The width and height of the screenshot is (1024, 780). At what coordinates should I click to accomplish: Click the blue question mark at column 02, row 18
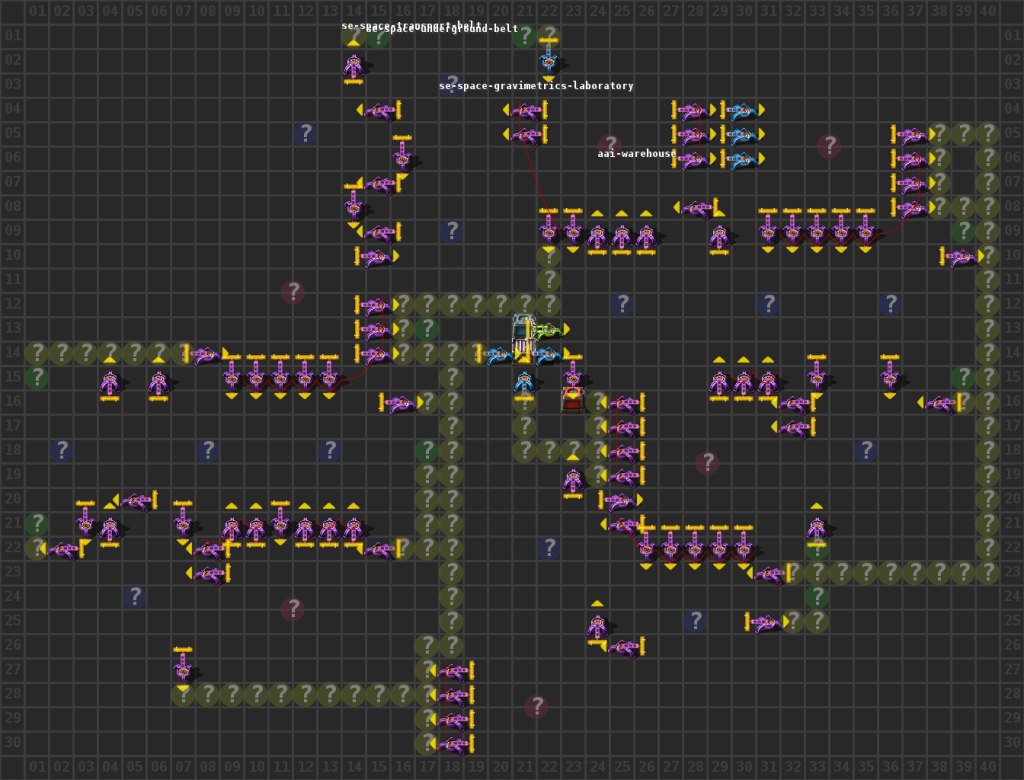tap(61, 450)
